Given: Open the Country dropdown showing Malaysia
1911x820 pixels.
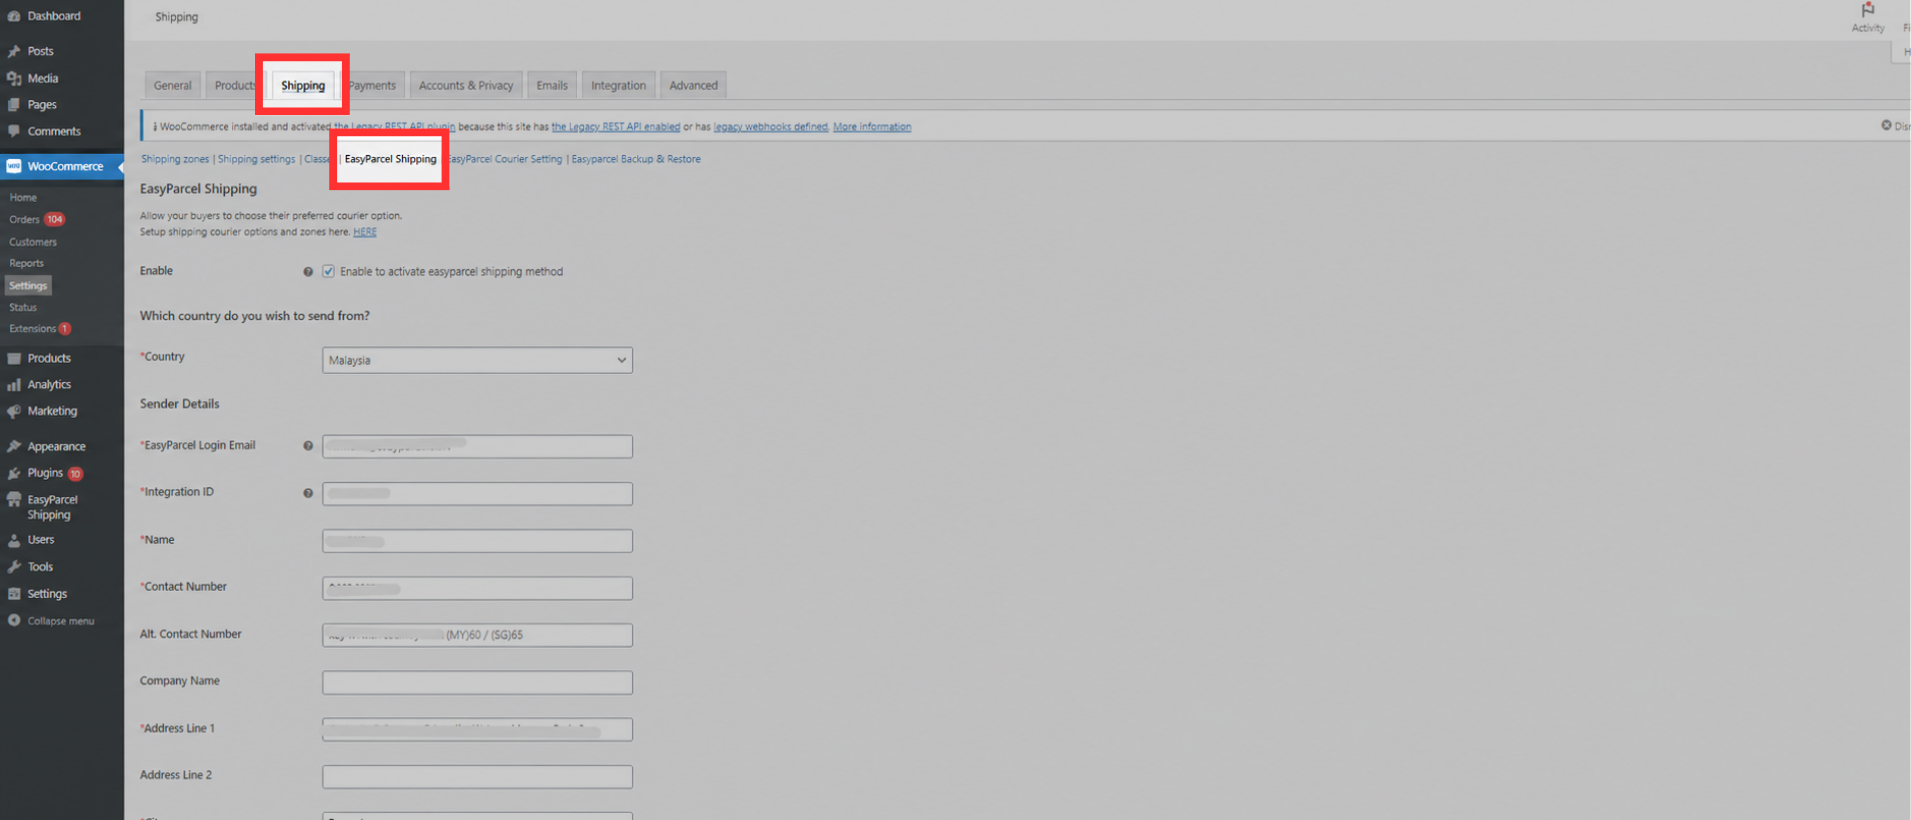Looking at the screenshot, I should click(x=477, y=360).
